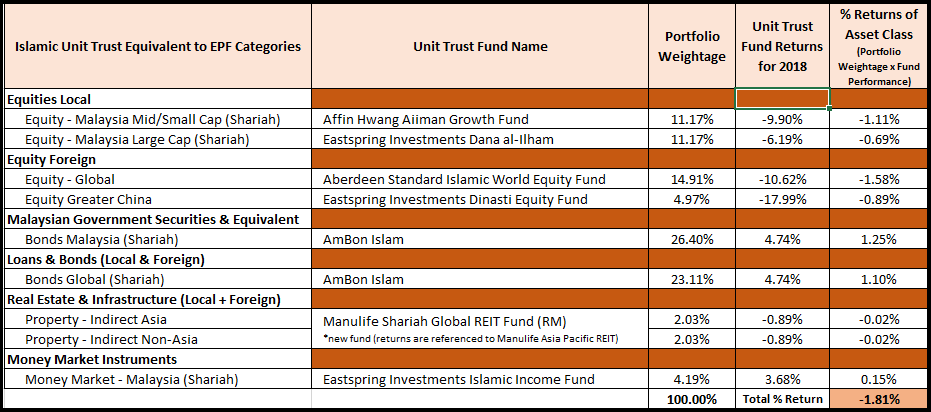Viewport: 931px width, 412px height.
Task: Select the Total % Return label cell
Action: click(783, 399)
